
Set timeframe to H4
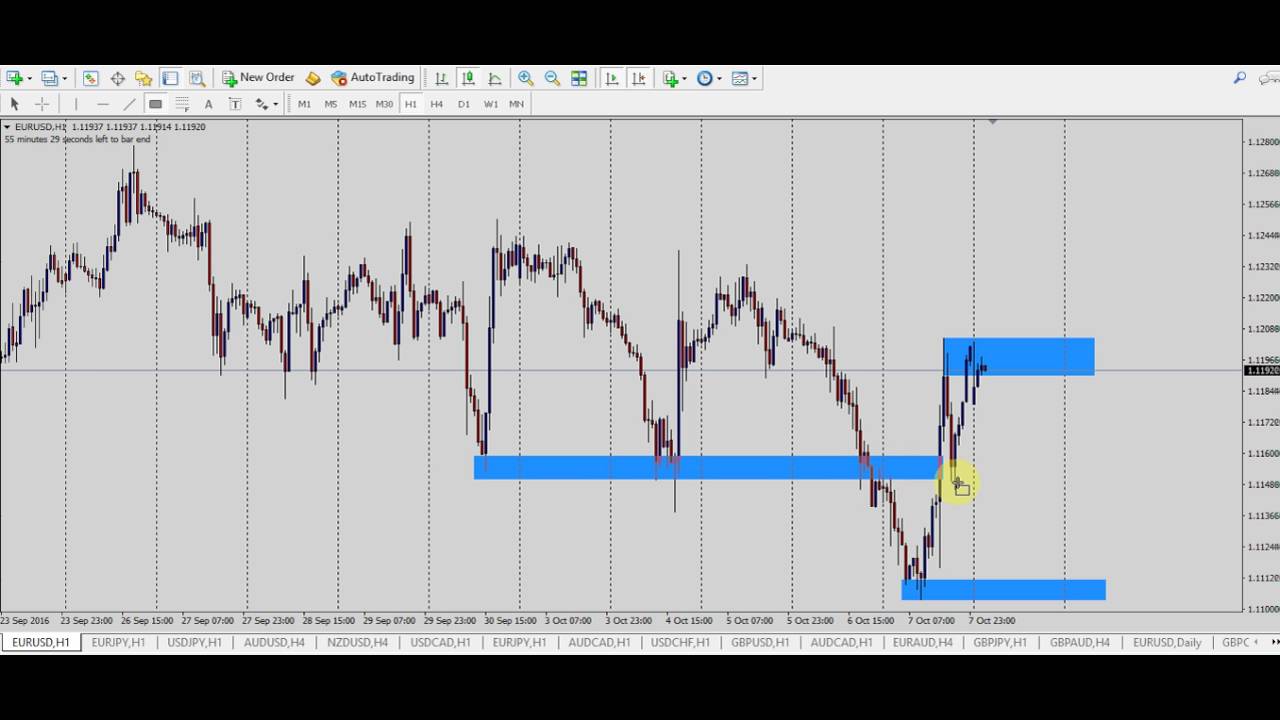point(437,104)
